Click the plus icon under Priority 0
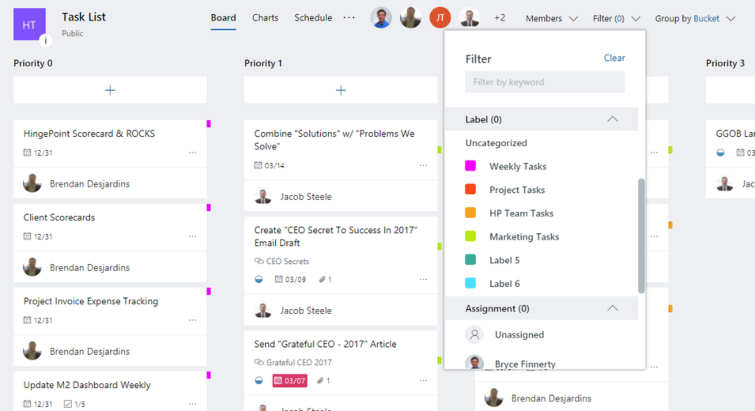The image size is (755, 411). click(x=110, y=90)
